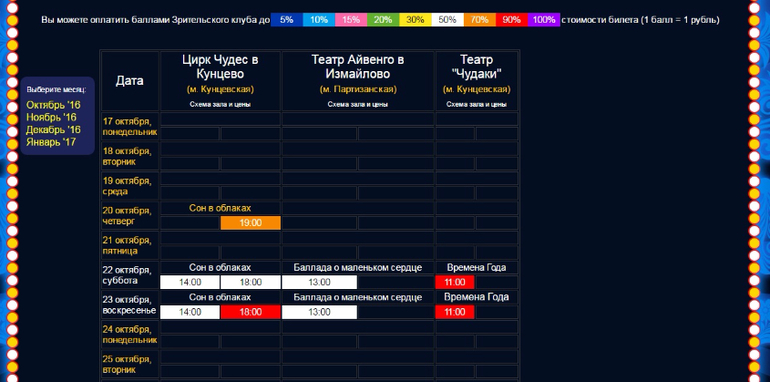Open the Январь '17 schedule
Viewport: 770px width, 382px height.
click(51, 142)
